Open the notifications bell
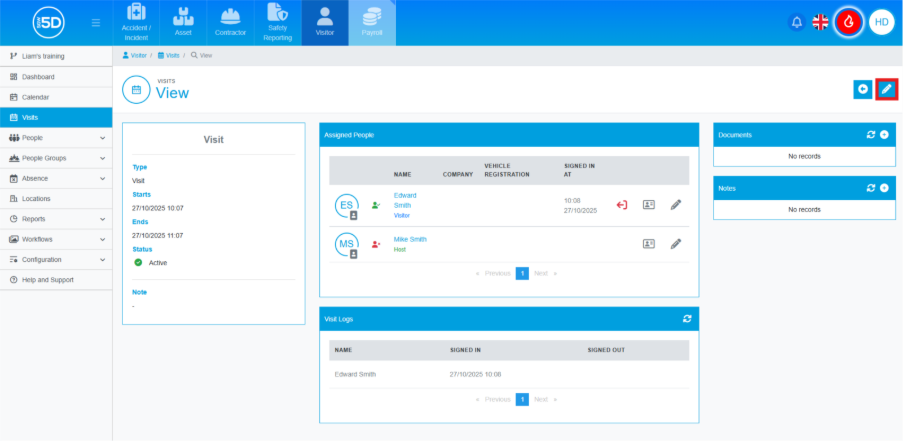This screenshot has height=441, width=903. [797, 22]
